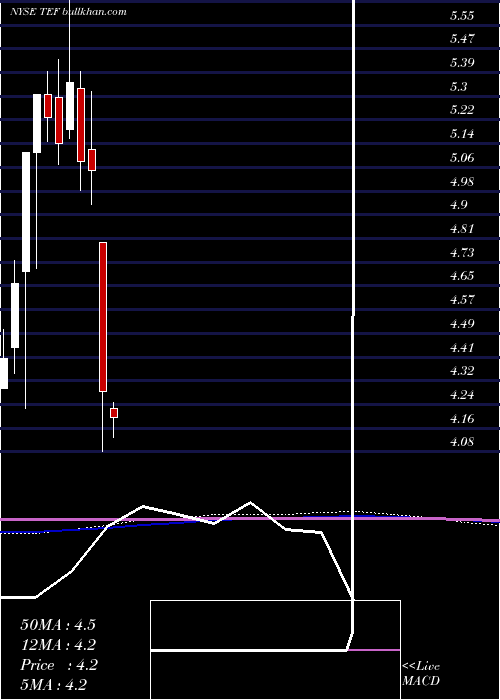Click the small red candle near 4.16
This screenshot has width=500, height=700.
point(114,413)
